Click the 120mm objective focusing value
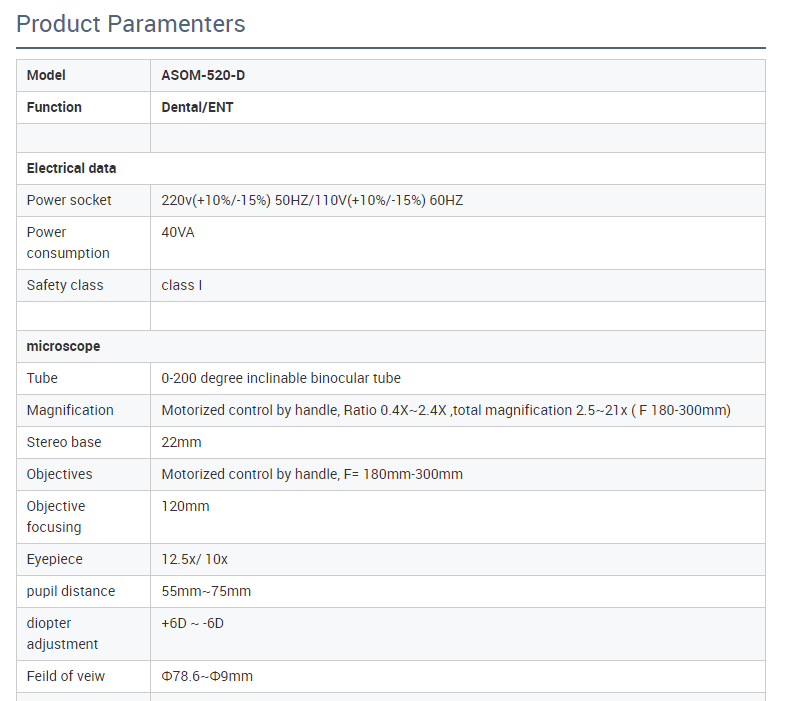Screen dimensions: 790x701 [x=185, y=506]
